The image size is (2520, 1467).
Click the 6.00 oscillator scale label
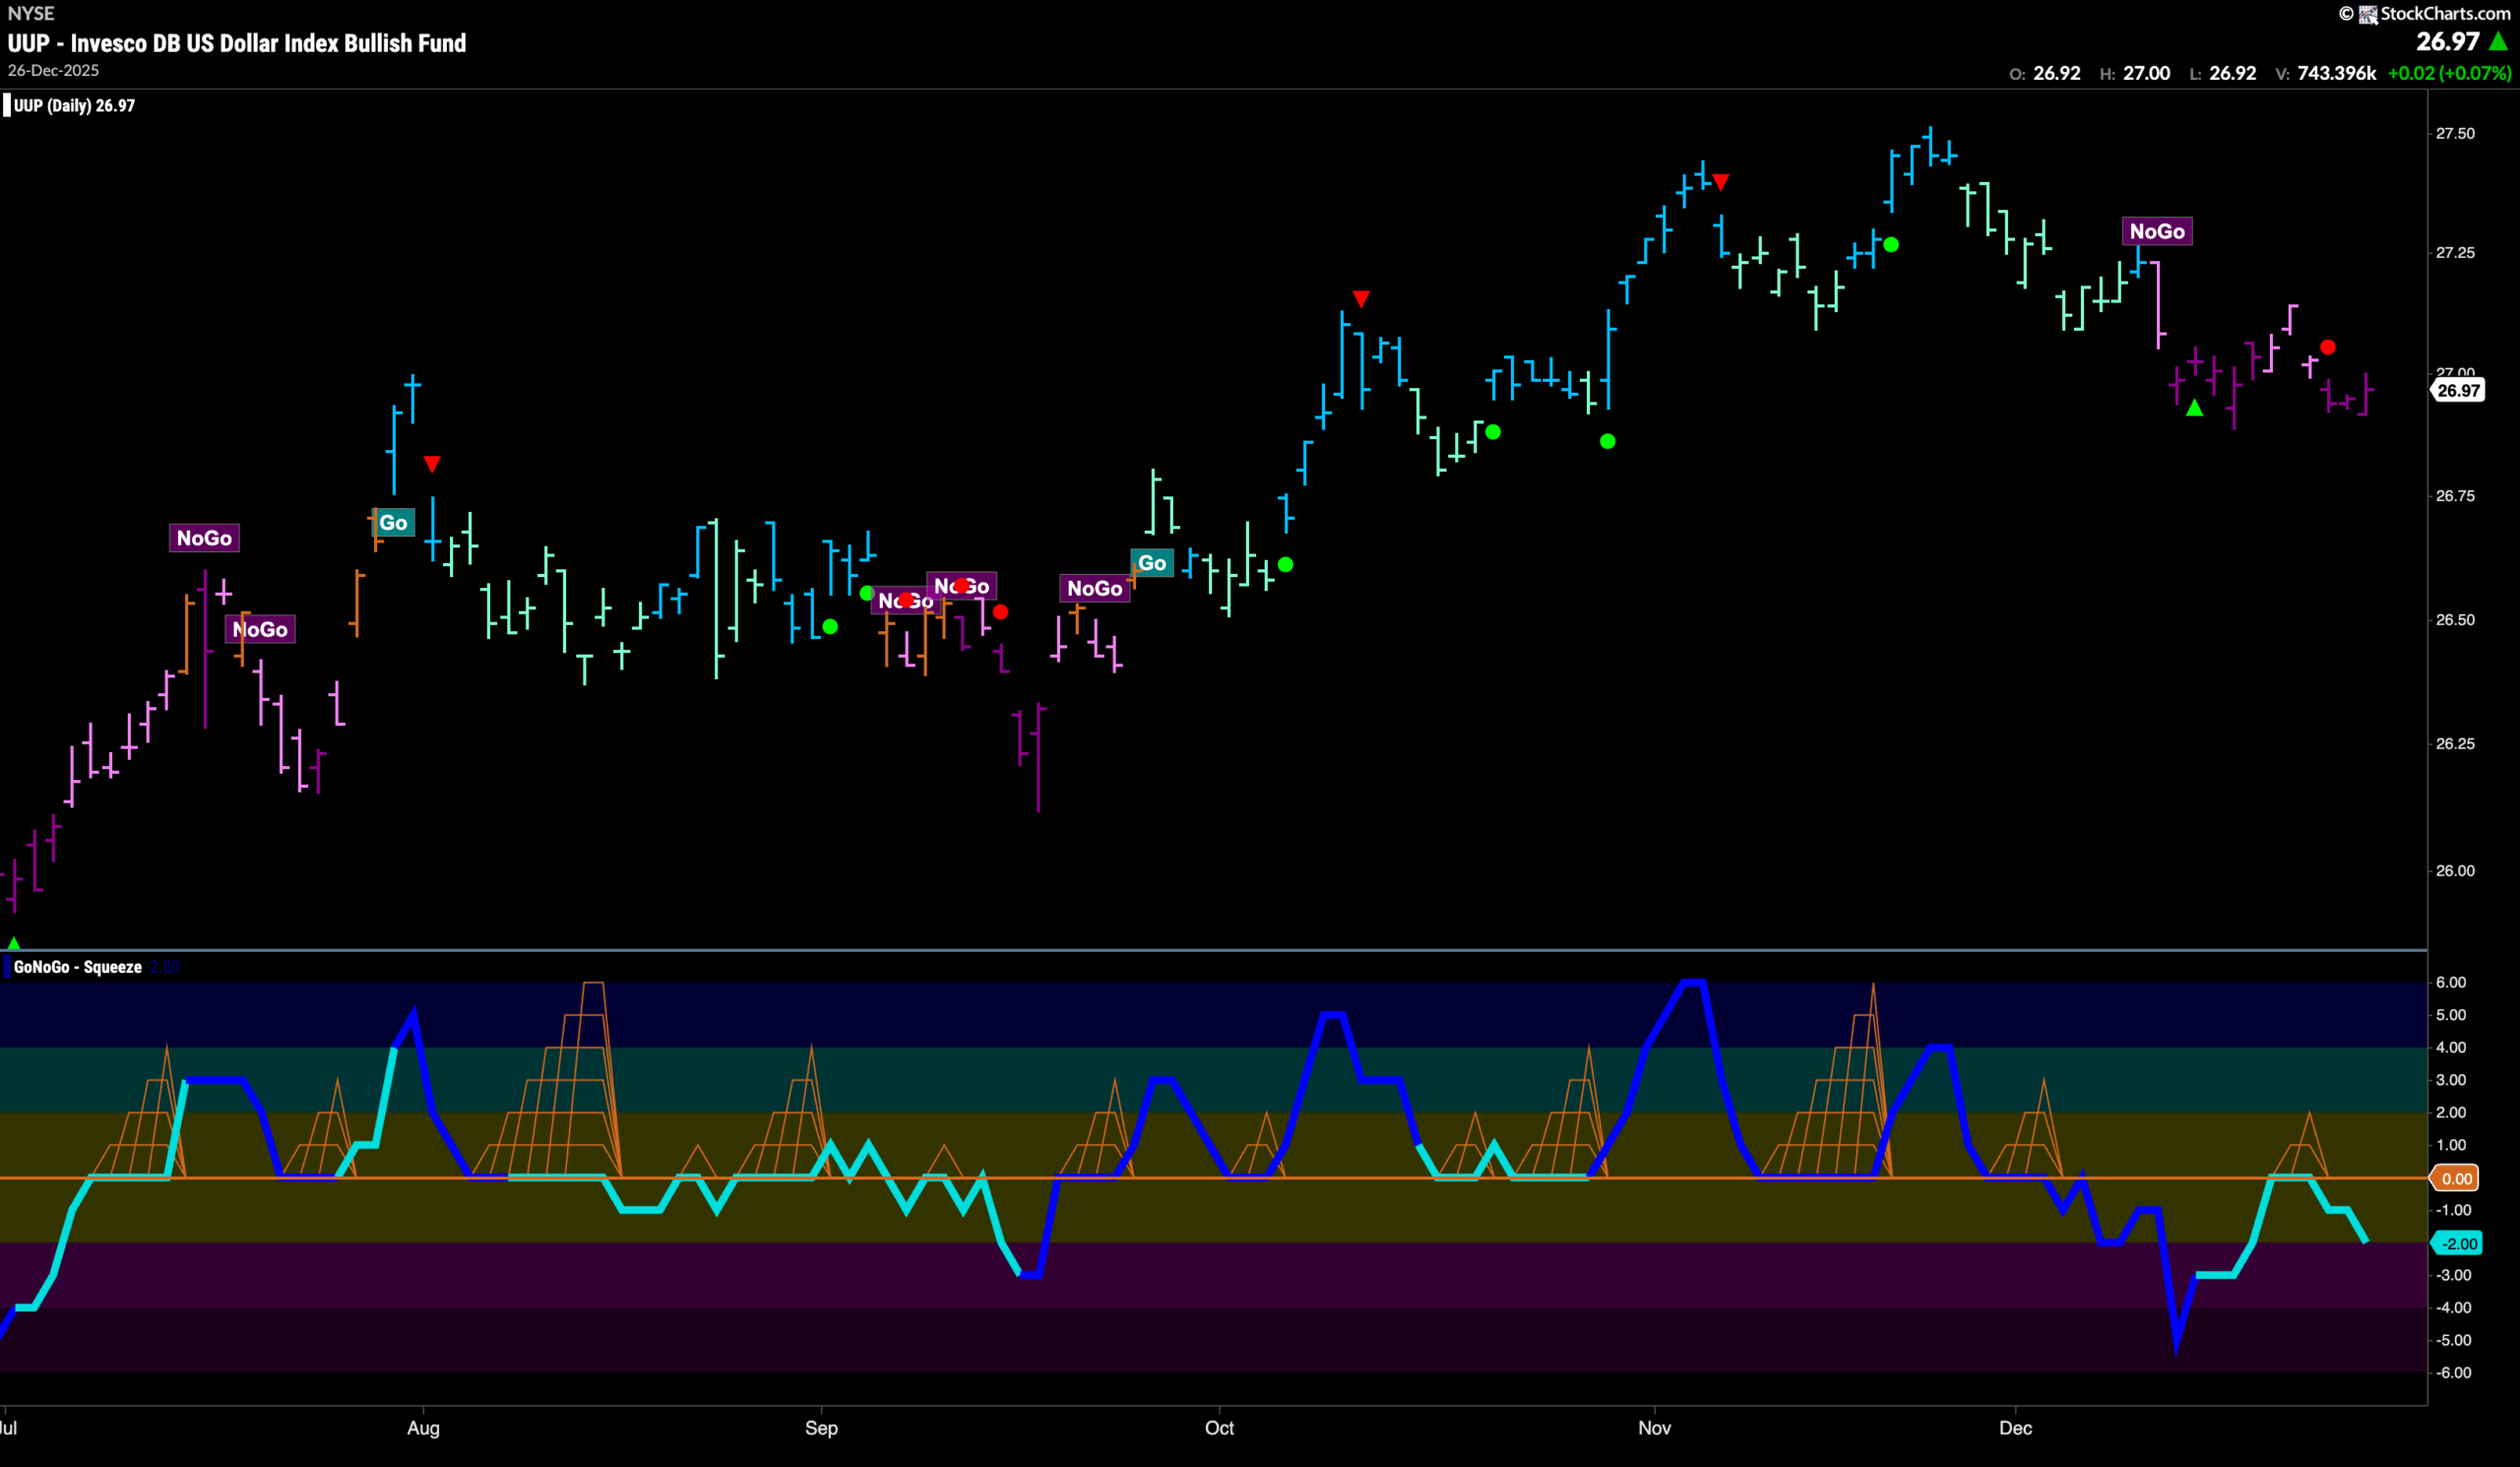2451,983
